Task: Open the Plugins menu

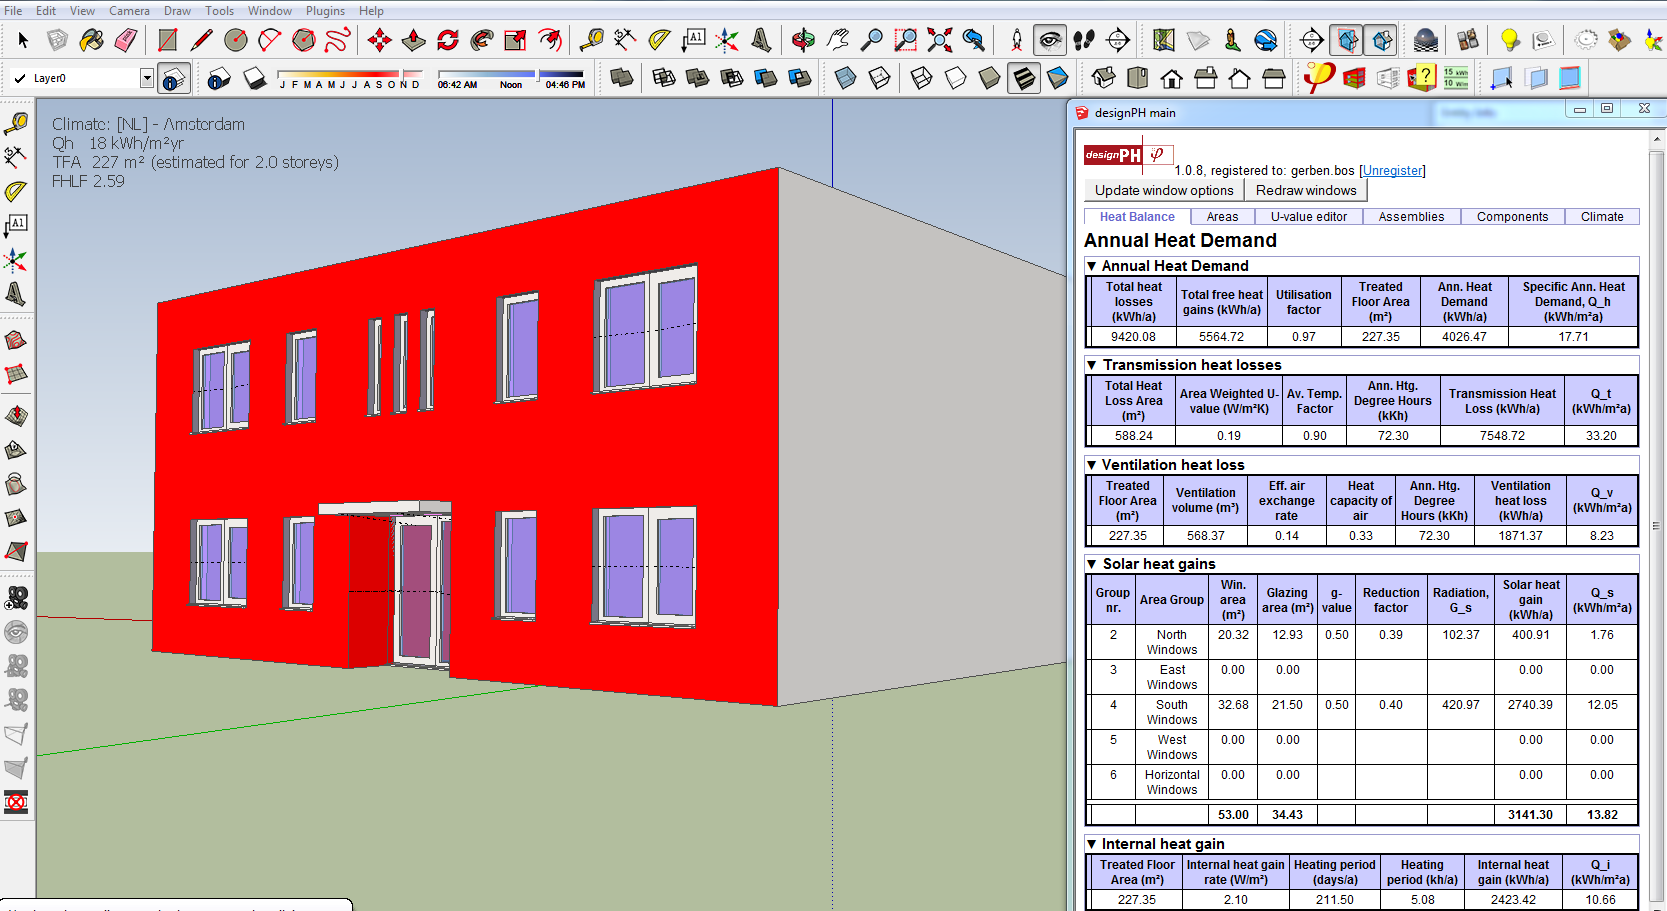Action: (325, 11)
